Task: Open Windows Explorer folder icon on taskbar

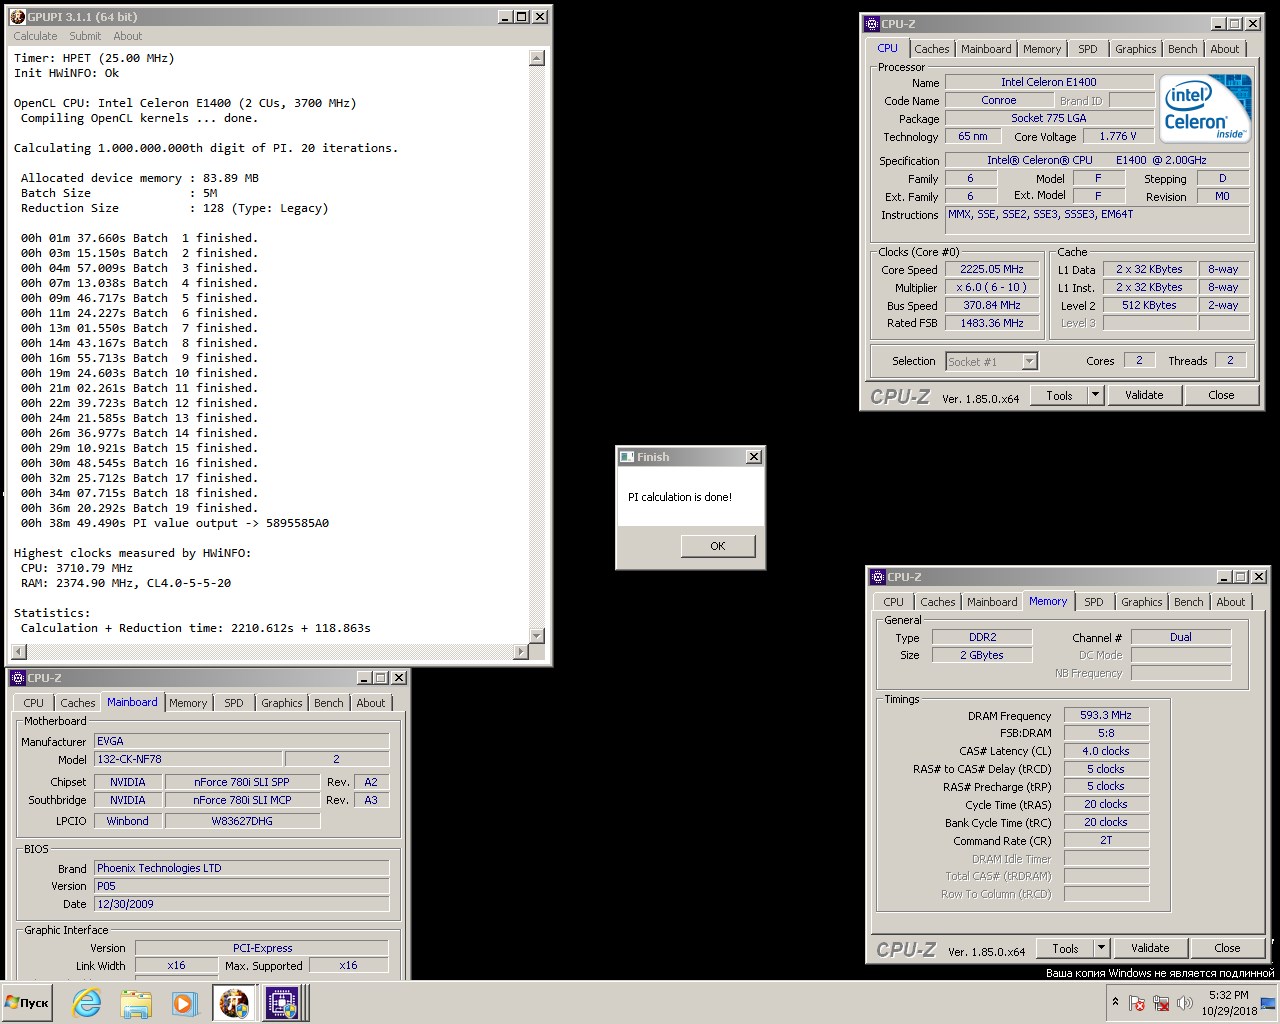Action: coord(136,1003)
